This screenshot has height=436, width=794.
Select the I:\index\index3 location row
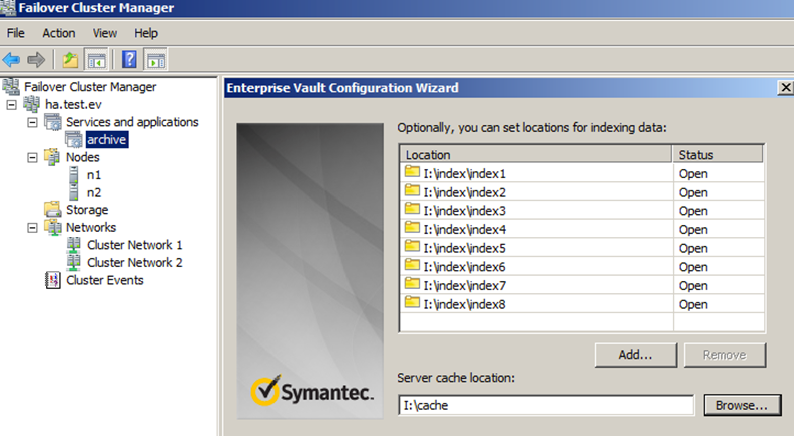coord(582,211)
